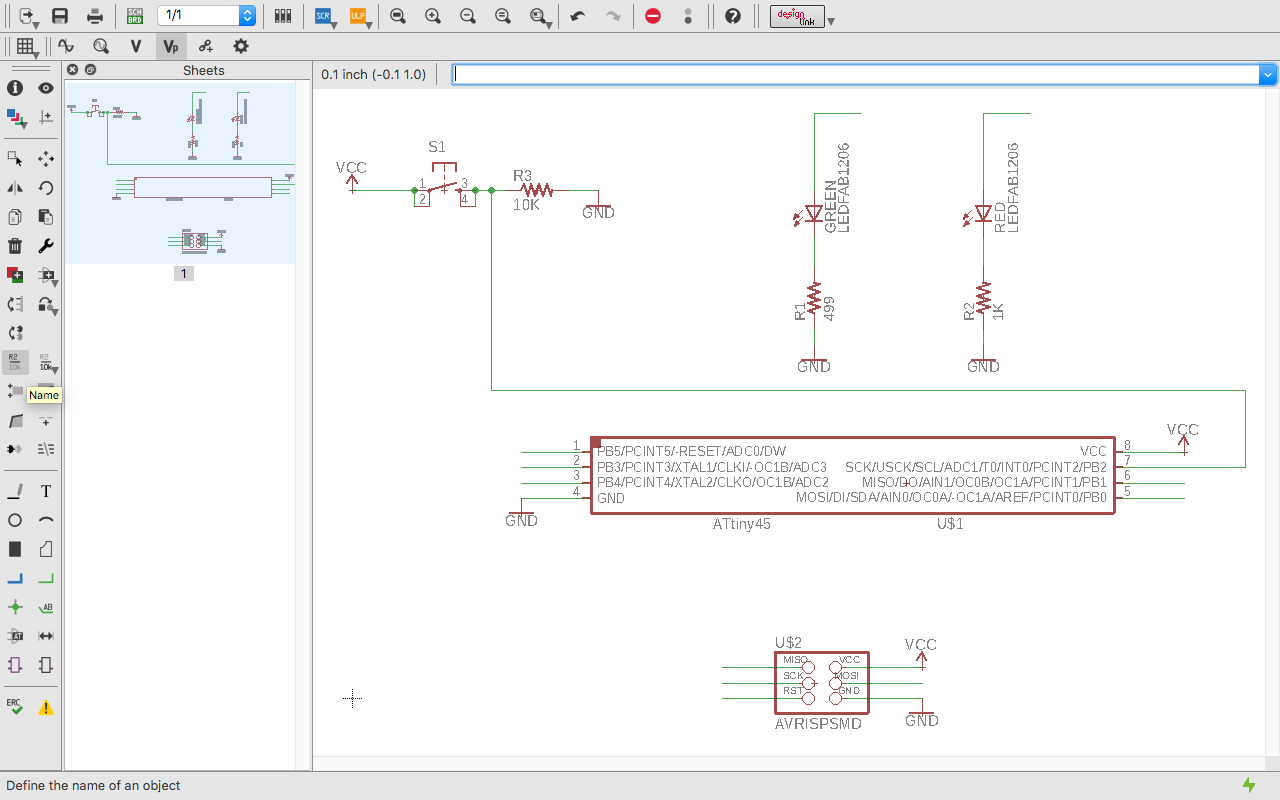The image size is (1280, 800).
Task: Click the Zoom out magnifier icon
Action: click(468, 16)
